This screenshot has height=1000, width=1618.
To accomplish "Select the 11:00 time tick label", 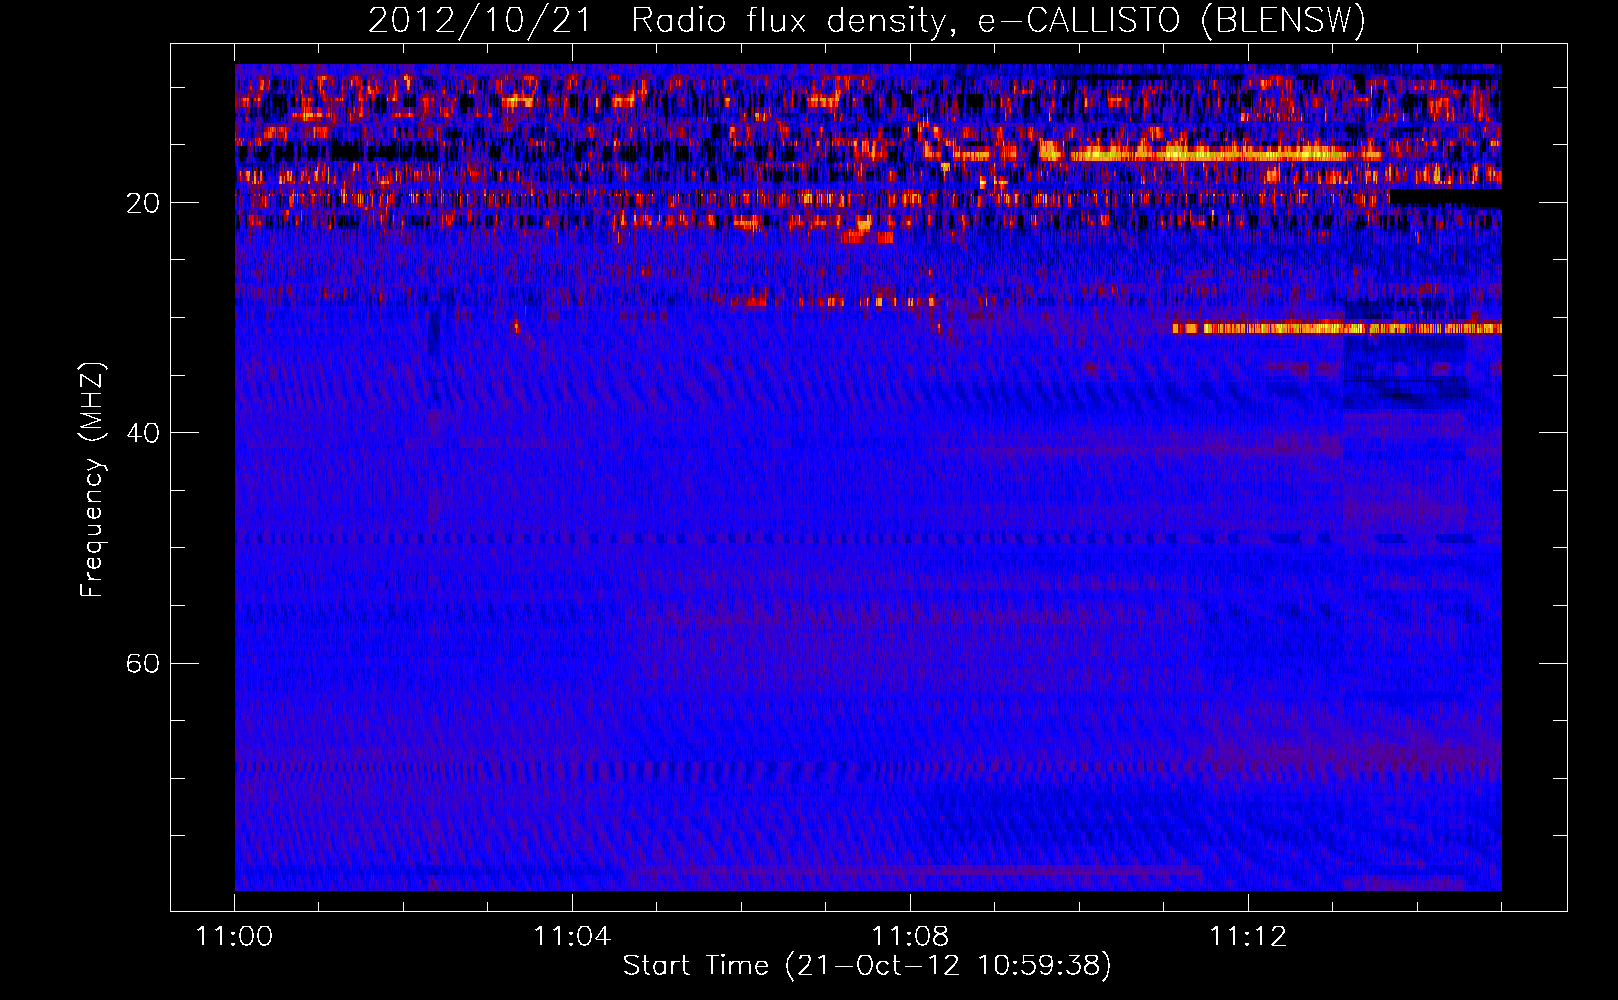I will coord(235,937).
